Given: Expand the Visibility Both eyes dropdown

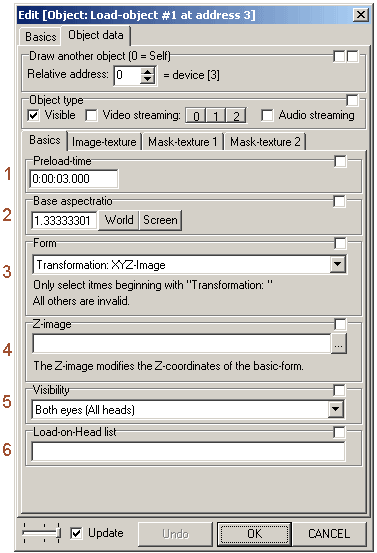Looking at the screenshot, I should tap(335, 409).
